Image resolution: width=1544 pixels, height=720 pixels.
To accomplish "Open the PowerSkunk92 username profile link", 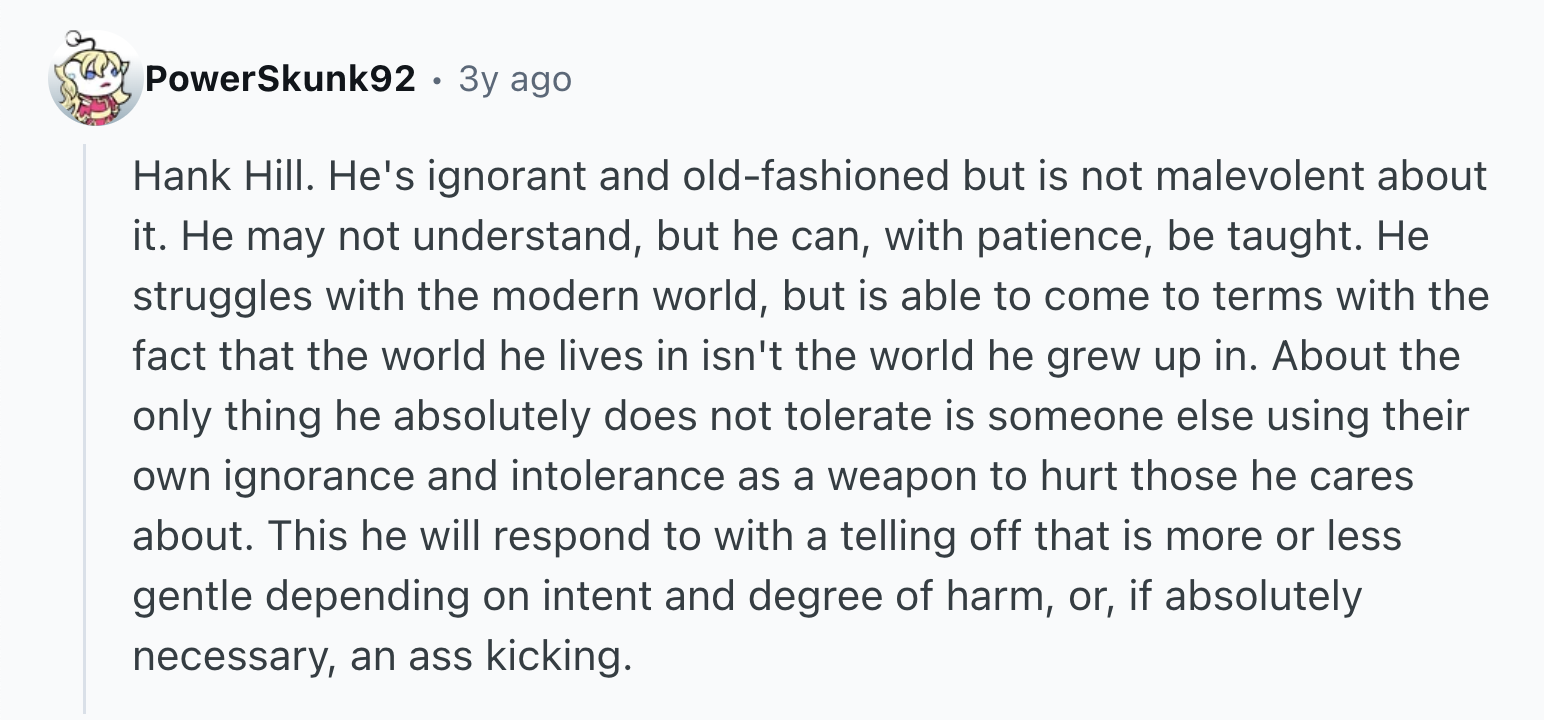I will click(280, 79).
